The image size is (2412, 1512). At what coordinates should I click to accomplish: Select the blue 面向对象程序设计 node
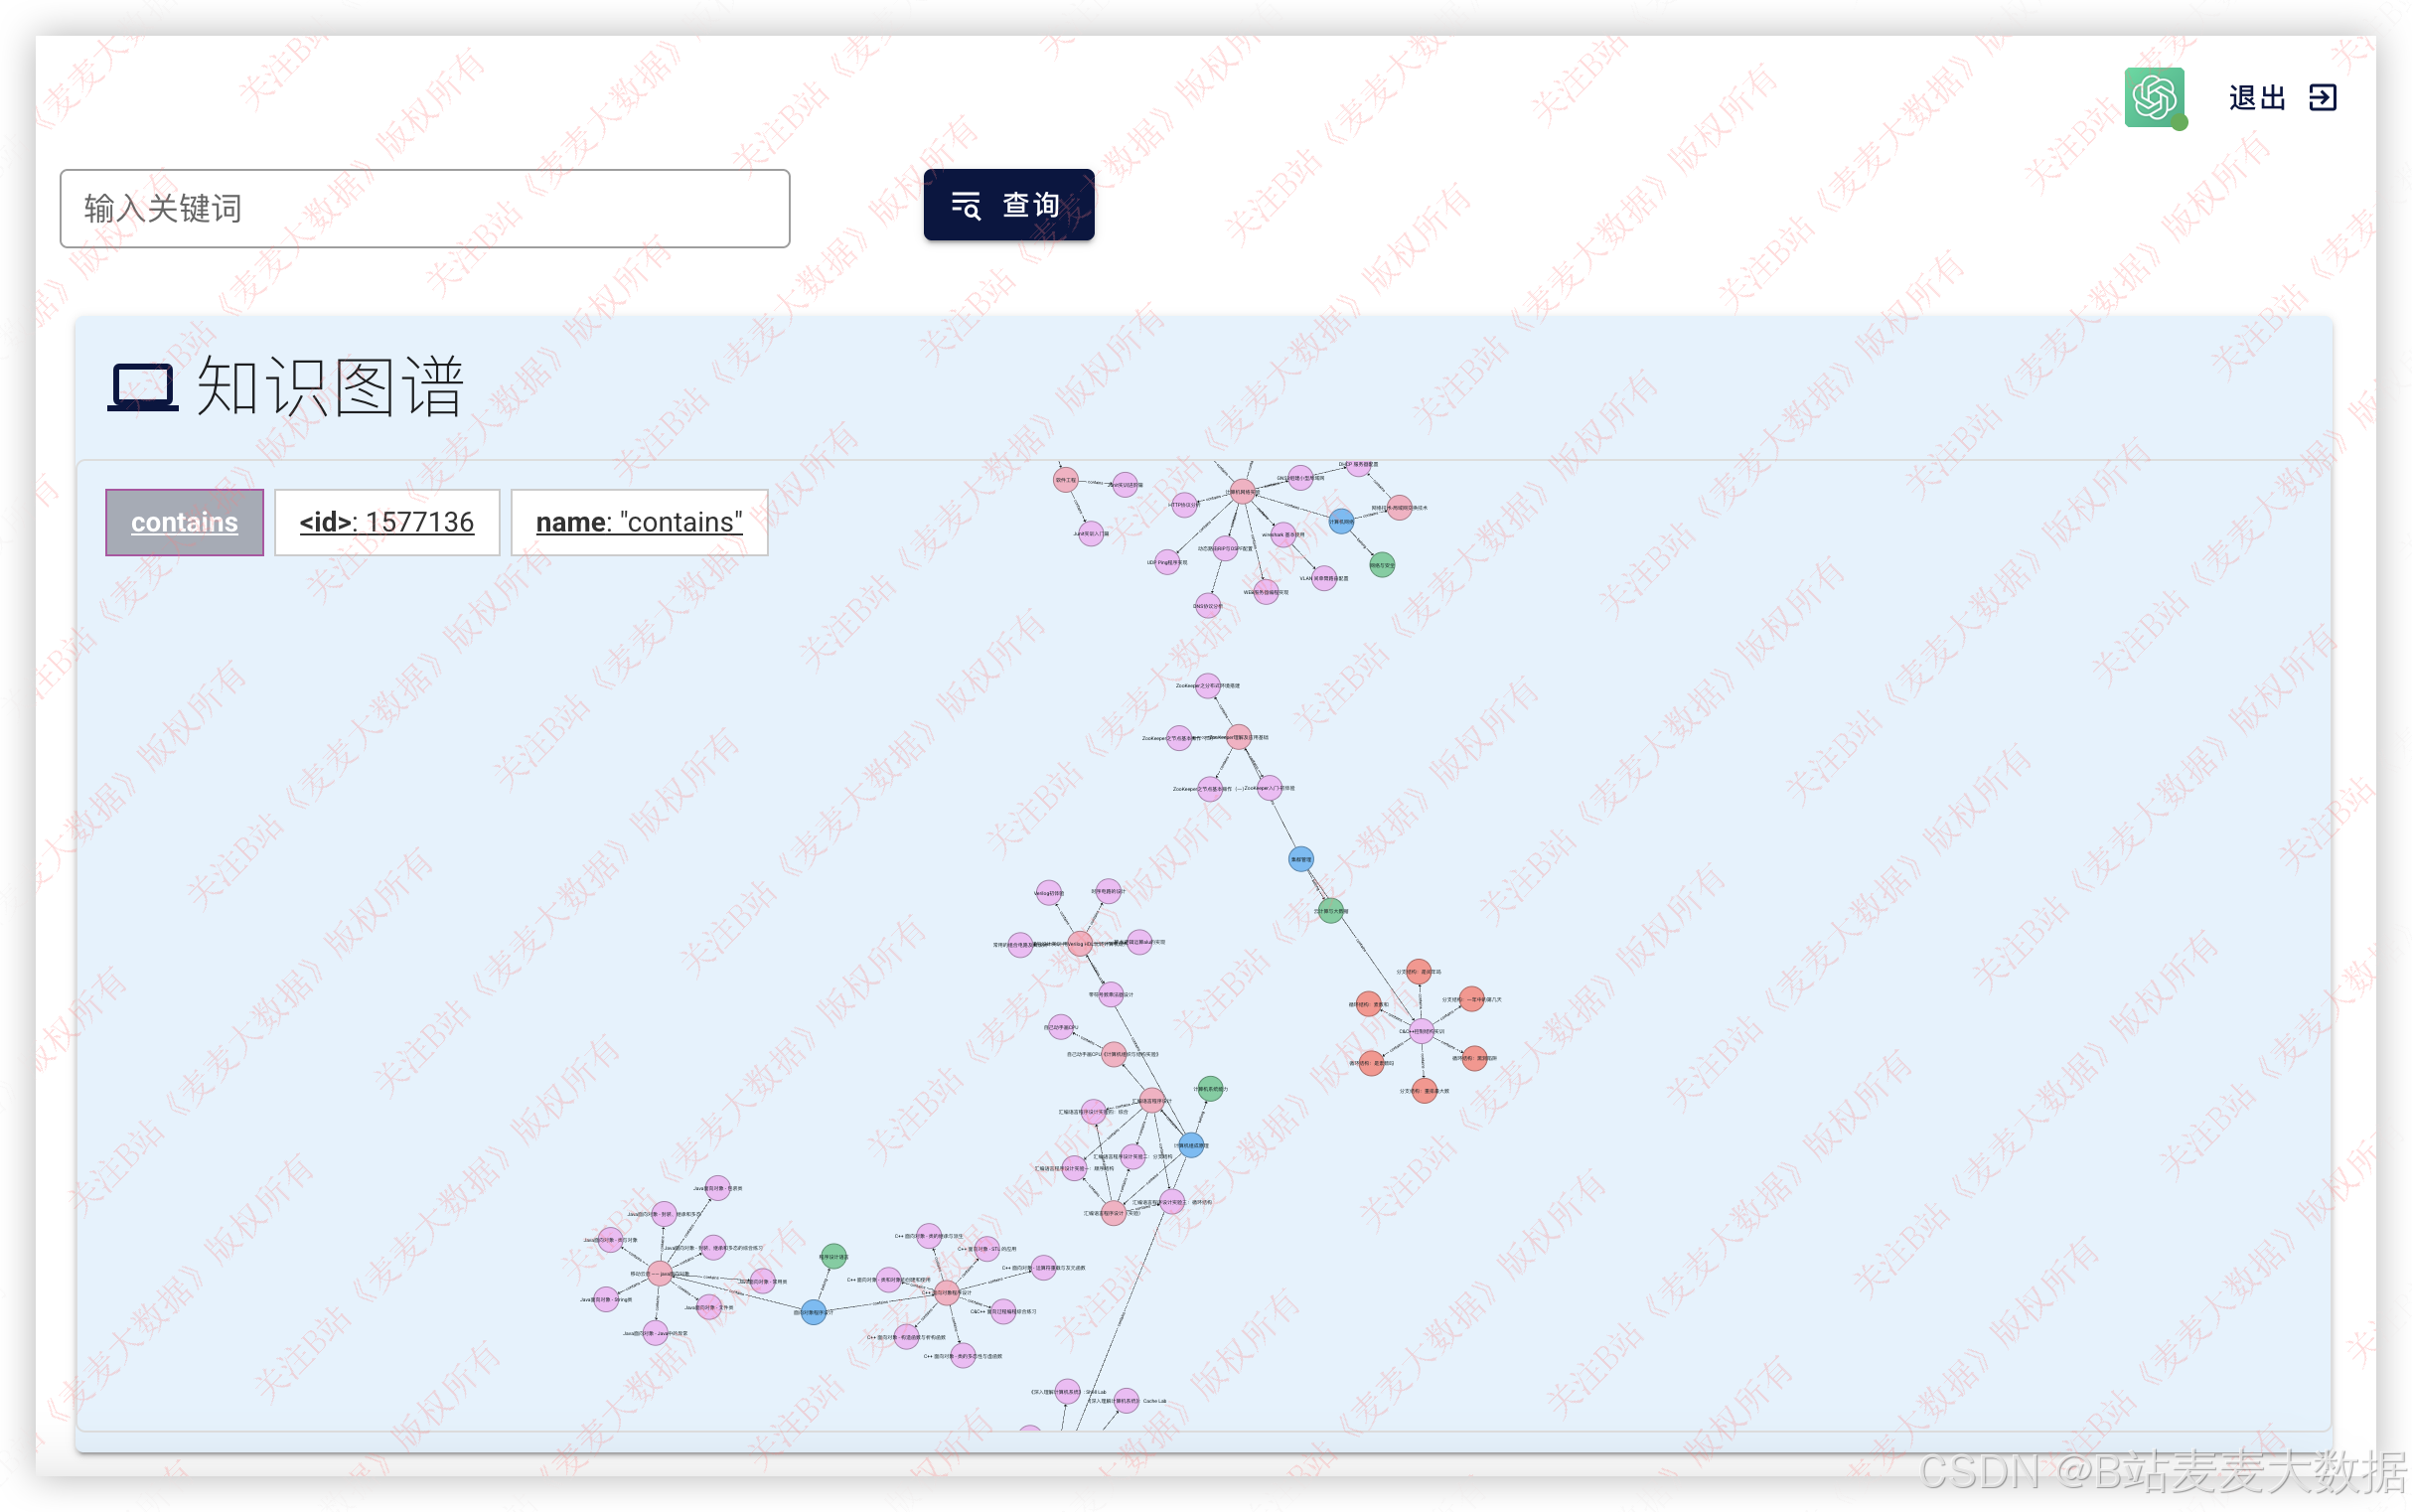pos(814,1312)
